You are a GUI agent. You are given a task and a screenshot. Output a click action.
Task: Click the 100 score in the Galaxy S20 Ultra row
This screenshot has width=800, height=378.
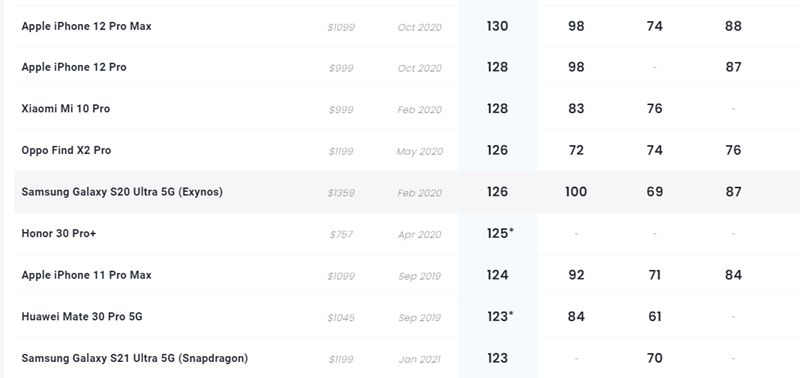pos(576,192)
